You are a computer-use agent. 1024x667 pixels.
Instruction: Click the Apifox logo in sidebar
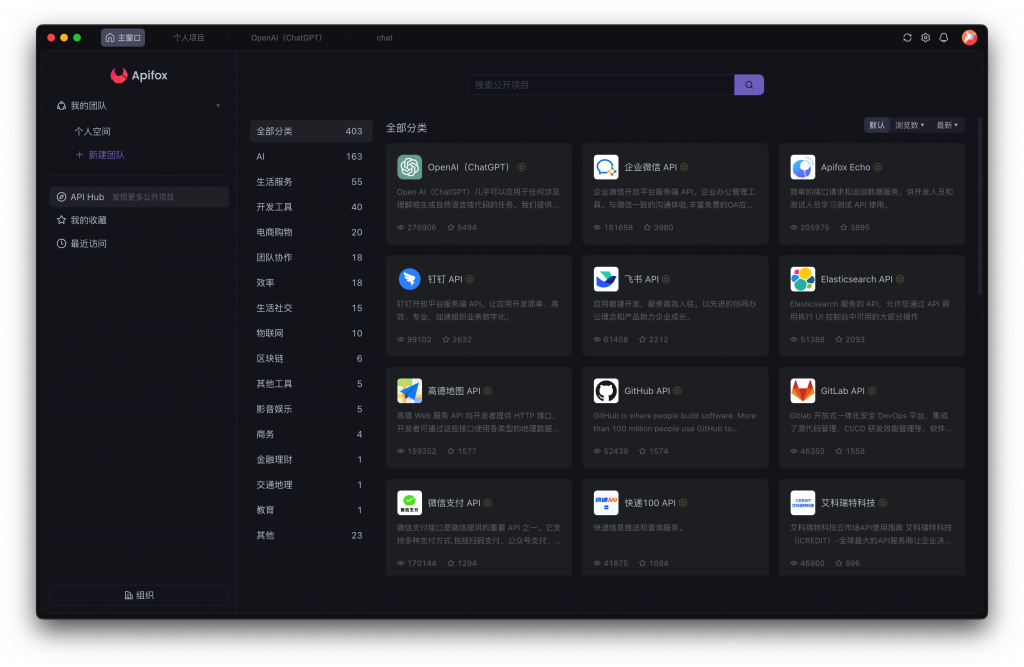pos(139,76)
